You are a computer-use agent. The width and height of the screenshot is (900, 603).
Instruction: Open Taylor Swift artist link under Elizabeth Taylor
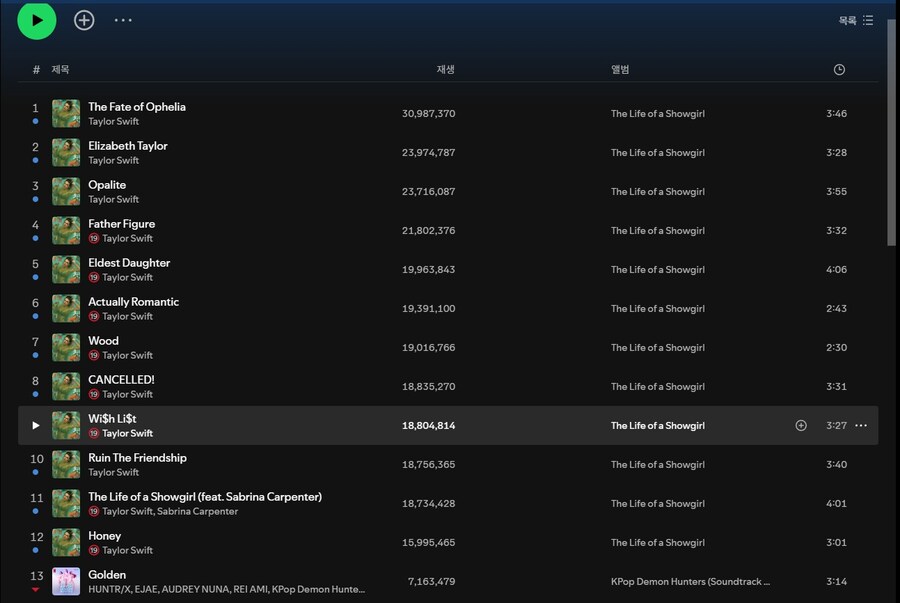(x=113, y=160)
